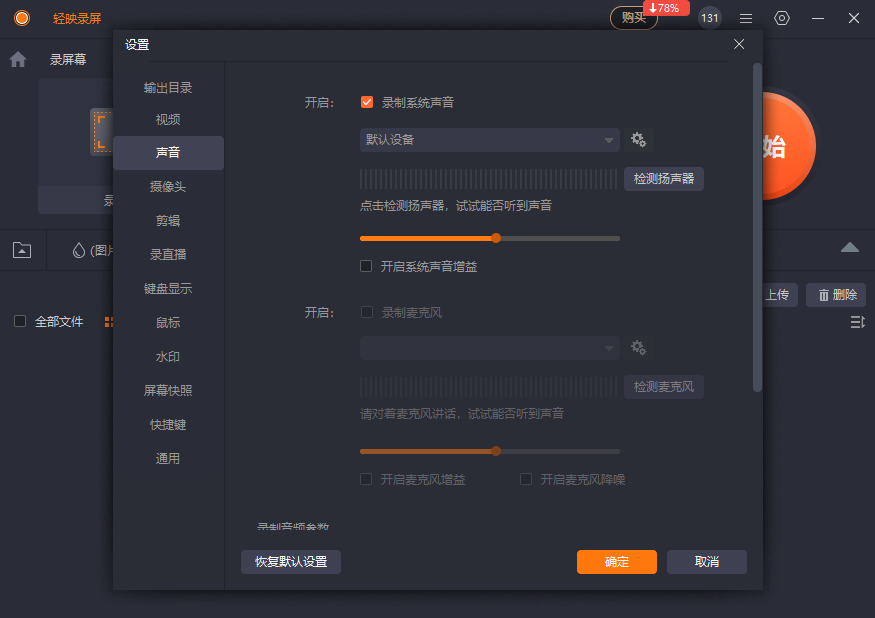
Task: Click the 录屏幕 tab in main window
Action: pyautogui.click(x=68, y=59)
